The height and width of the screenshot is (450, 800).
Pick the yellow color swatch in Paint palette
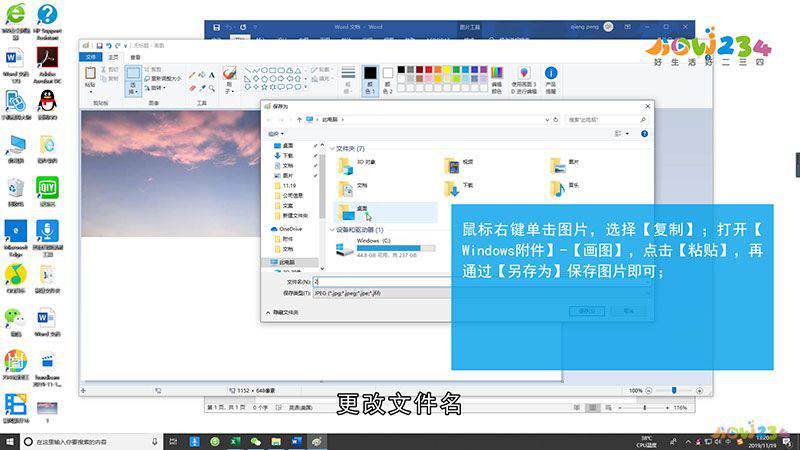pyautogui.click(x=447, y=70)
